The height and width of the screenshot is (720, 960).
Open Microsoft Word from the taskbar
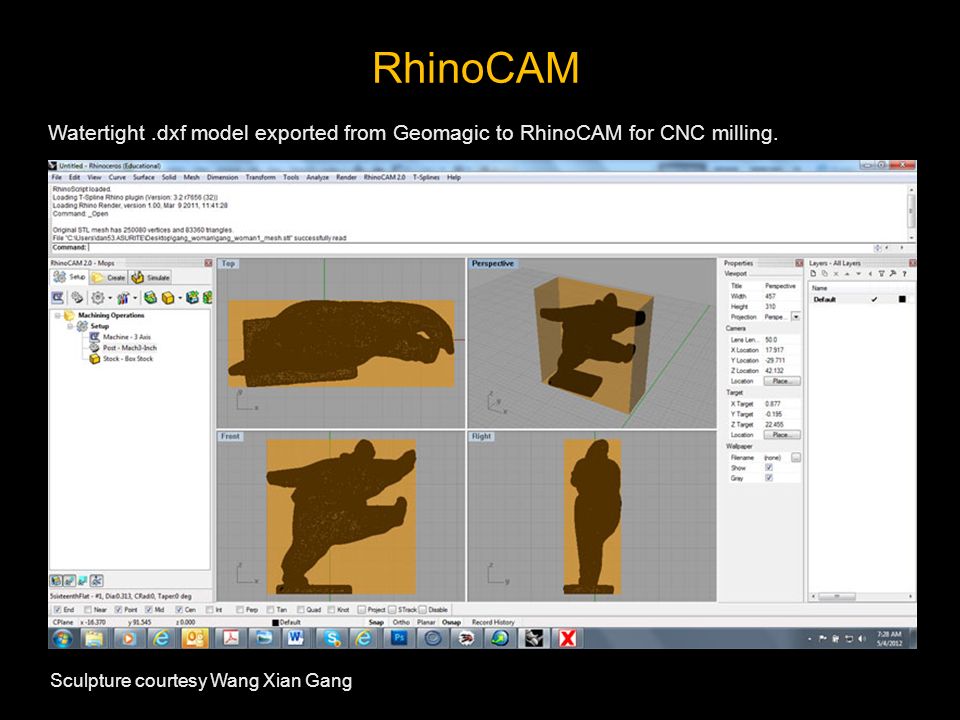(296, 639)
